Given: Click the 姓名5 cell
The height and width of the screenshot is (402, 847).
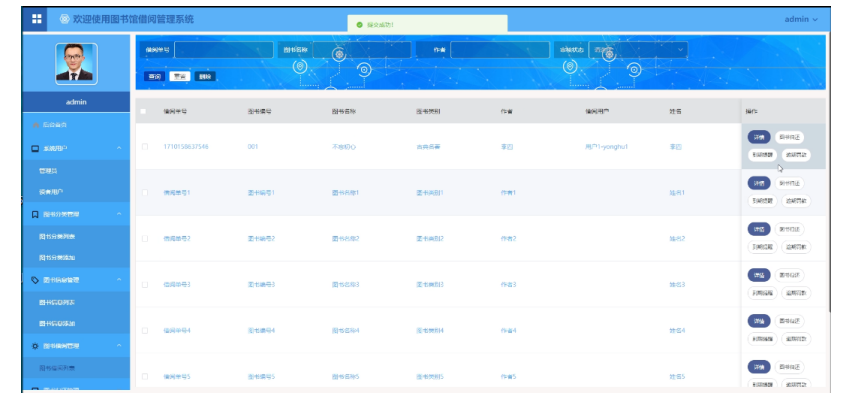Looking at the screenshot, I should point(677,376).
